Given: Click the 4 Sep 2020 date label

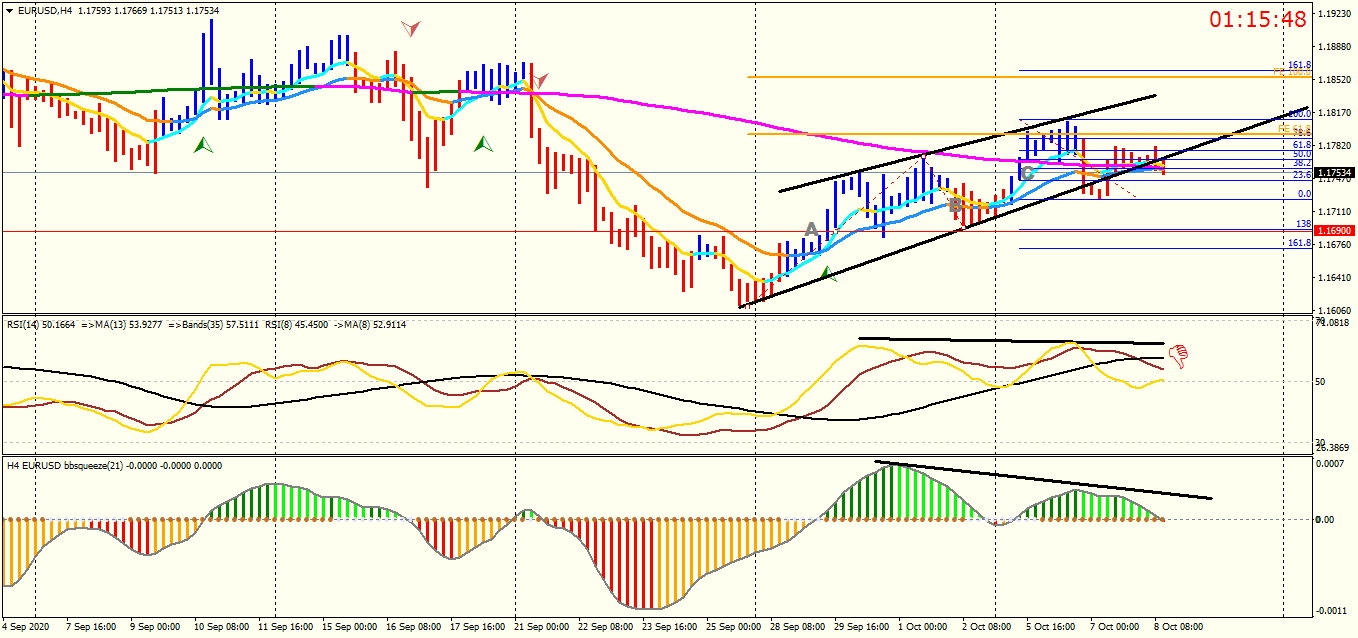Looking at the screenshot, I should coord(27,627).
